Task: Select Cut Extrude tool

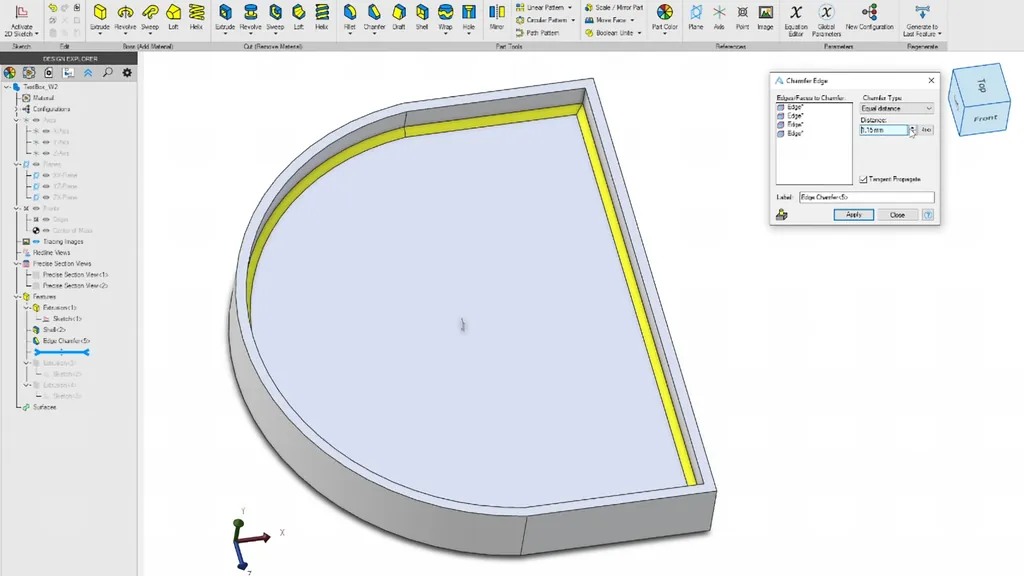Action: [x=225, y=18]
